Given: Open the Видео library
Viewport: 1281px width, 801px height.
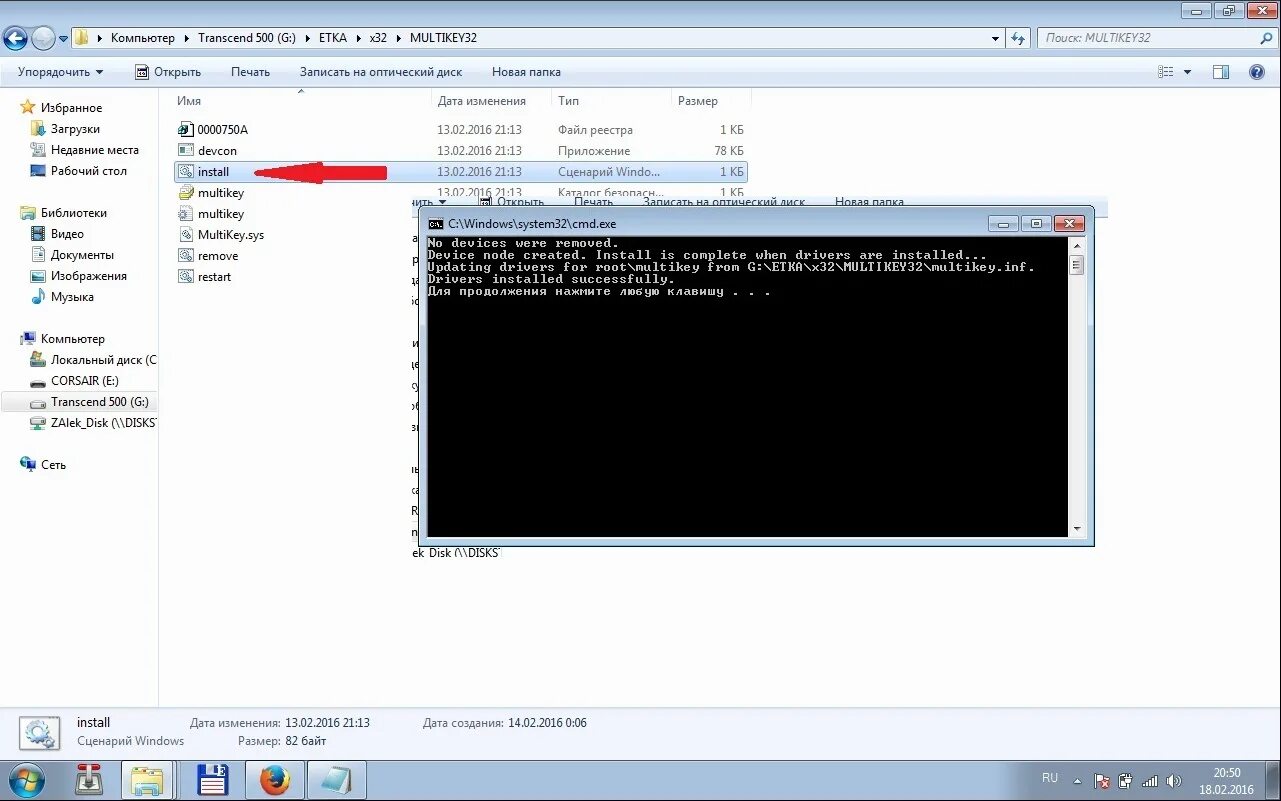Looking at the screenshot, I should click(x=67, y=234).
